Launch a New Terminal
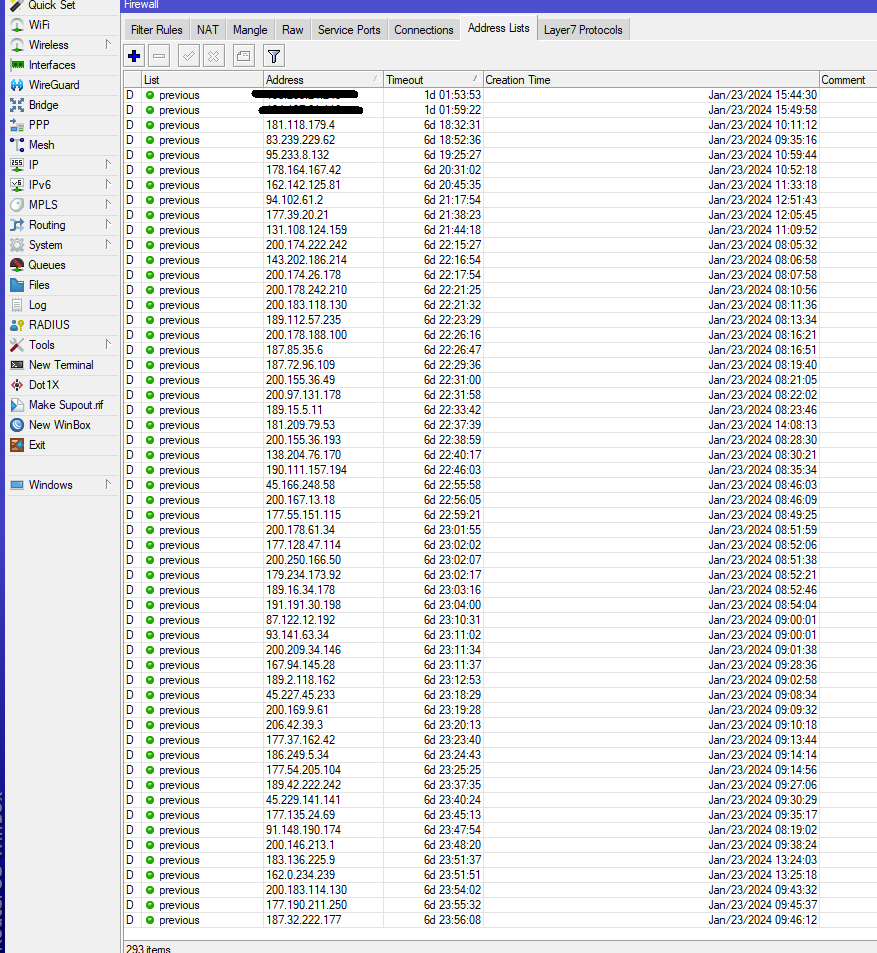 point(58,365)
